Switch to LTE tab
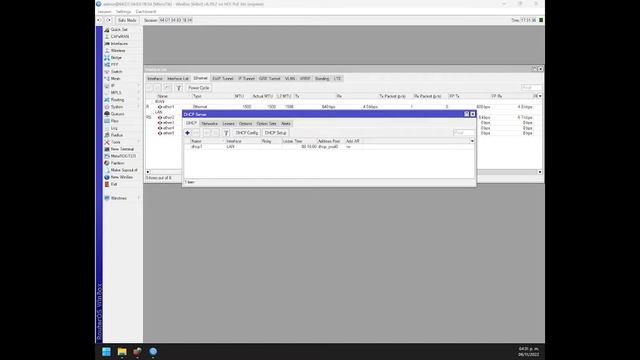Image resolution: width=640 pixels, height=360 pixels. [337, 78]
